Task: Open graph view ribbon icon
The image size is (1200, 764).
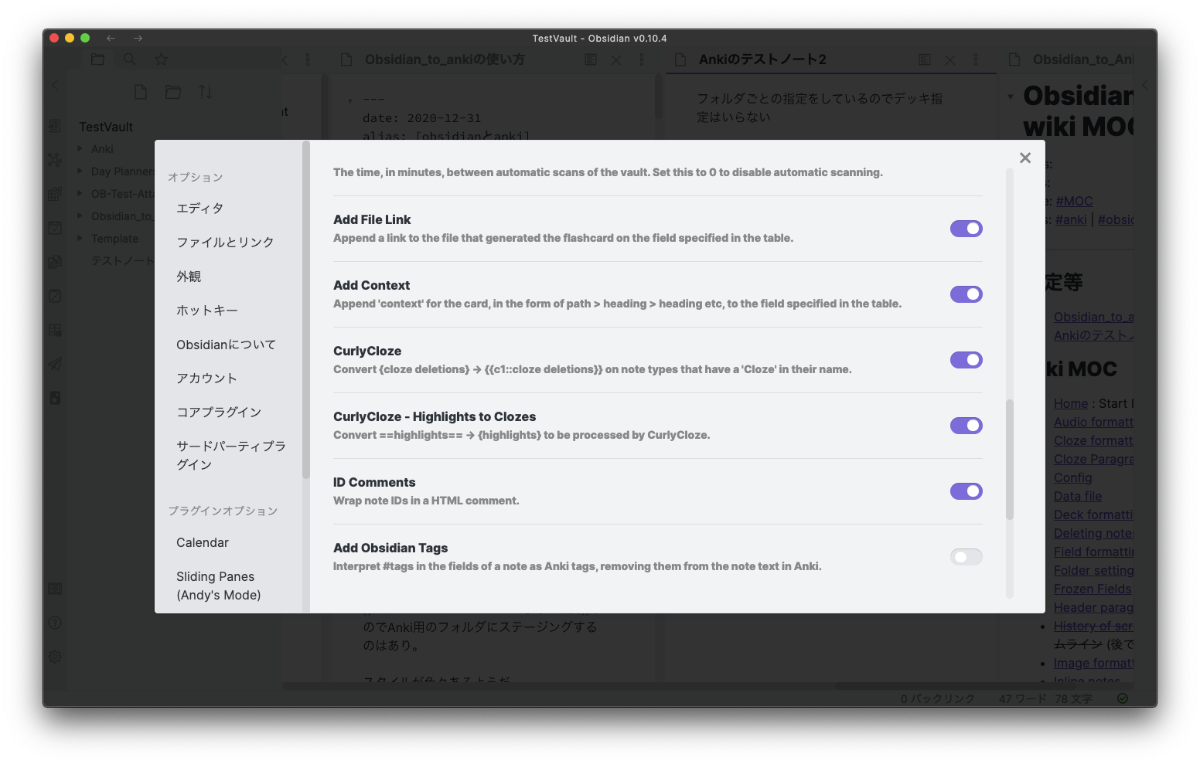Action: pyautogui.click(x=55, y=160)
